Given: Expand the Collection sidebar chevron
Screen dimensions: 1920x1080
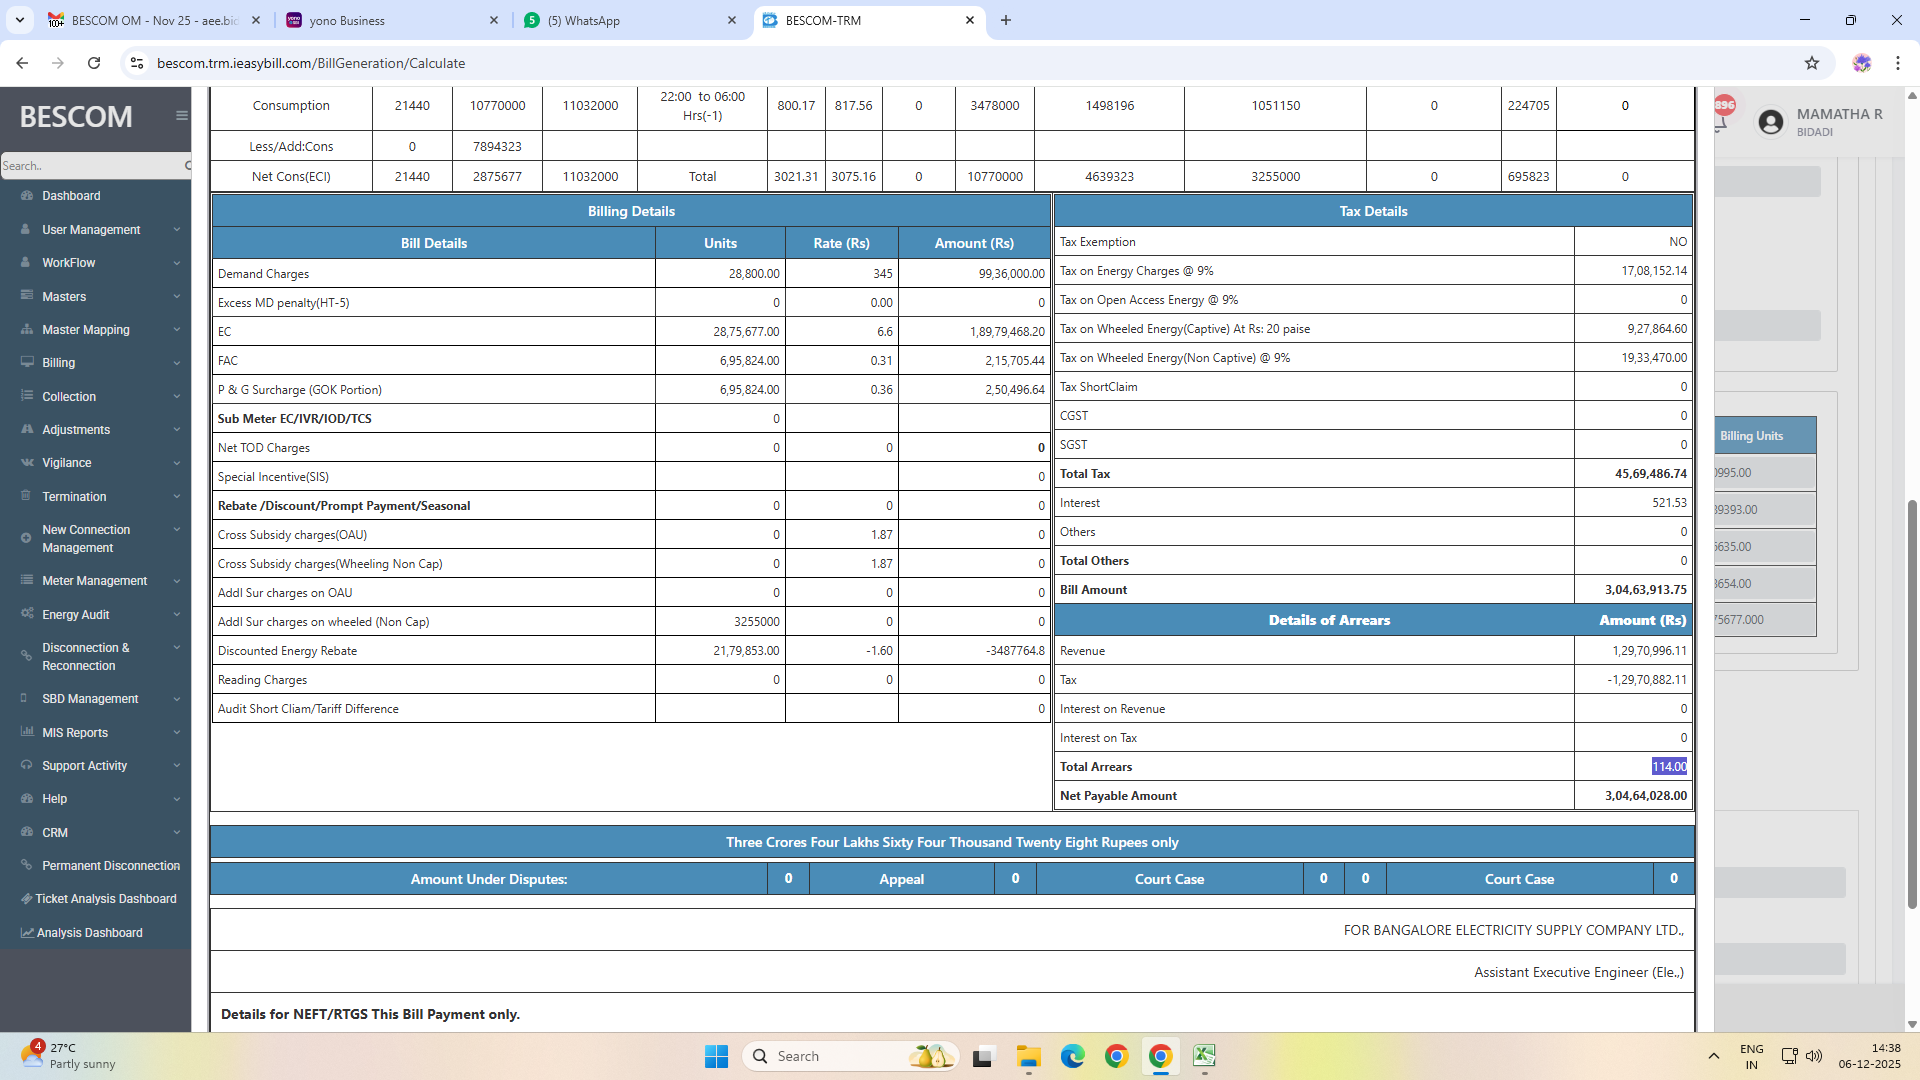Looking at the screenshot, I should (x=176, y=397).
